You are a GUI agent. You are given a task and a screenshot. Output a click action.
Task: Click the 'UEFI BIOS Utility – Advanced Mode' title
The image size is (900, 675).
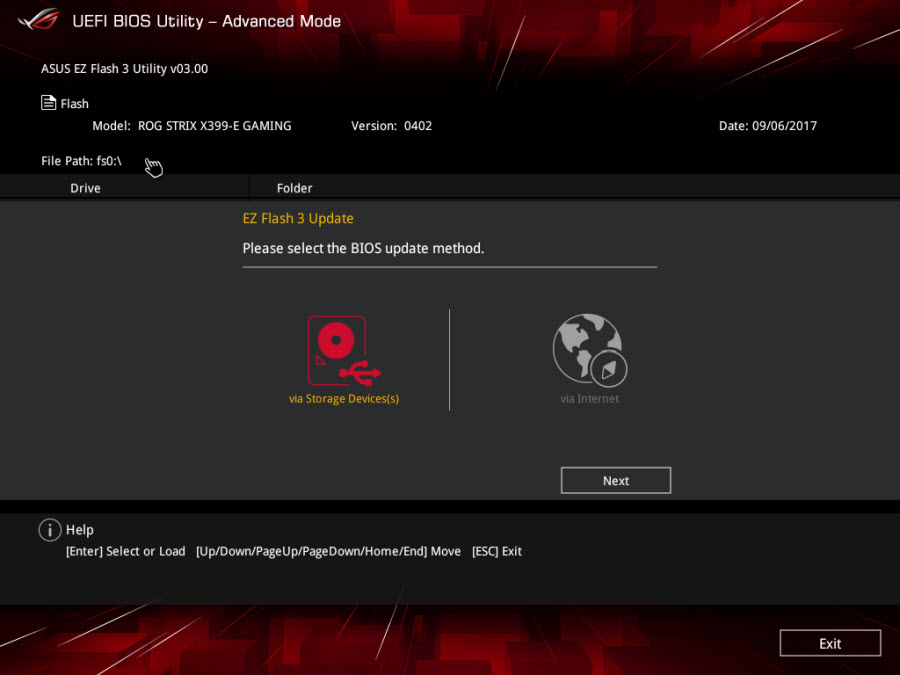tap(207, 21)
